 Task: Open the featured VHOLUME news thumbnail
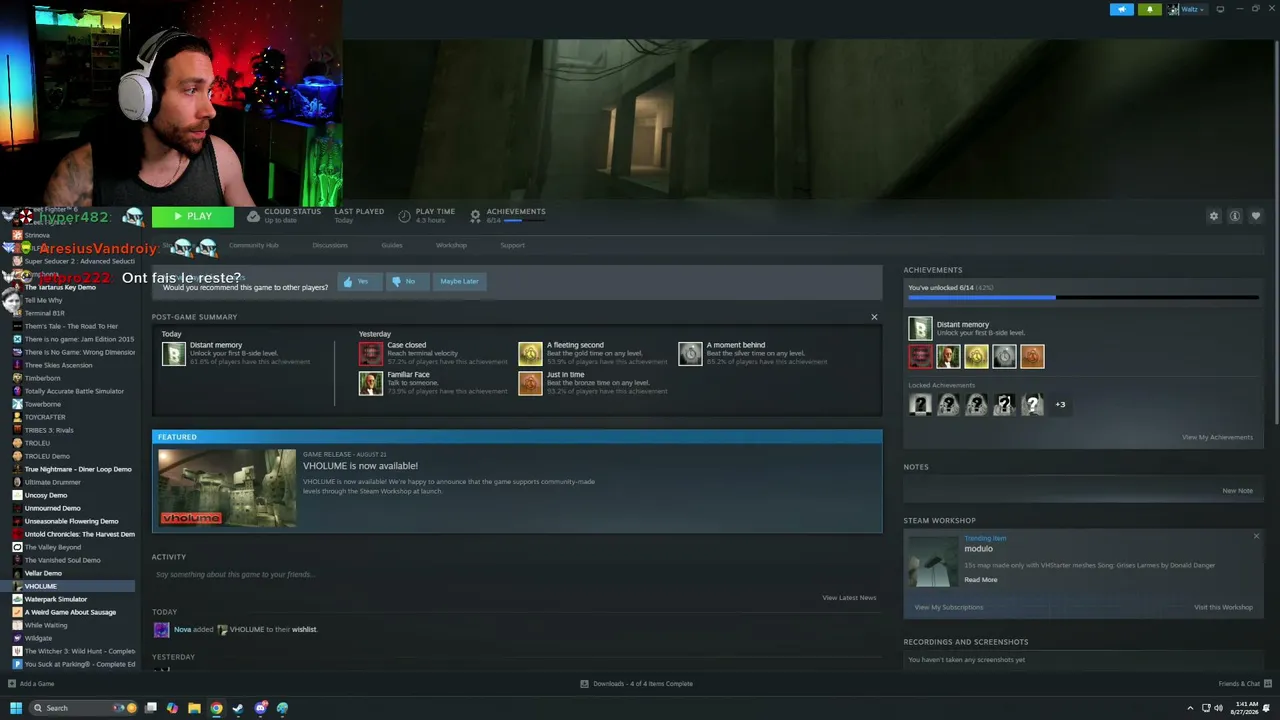tap(227, 487)
